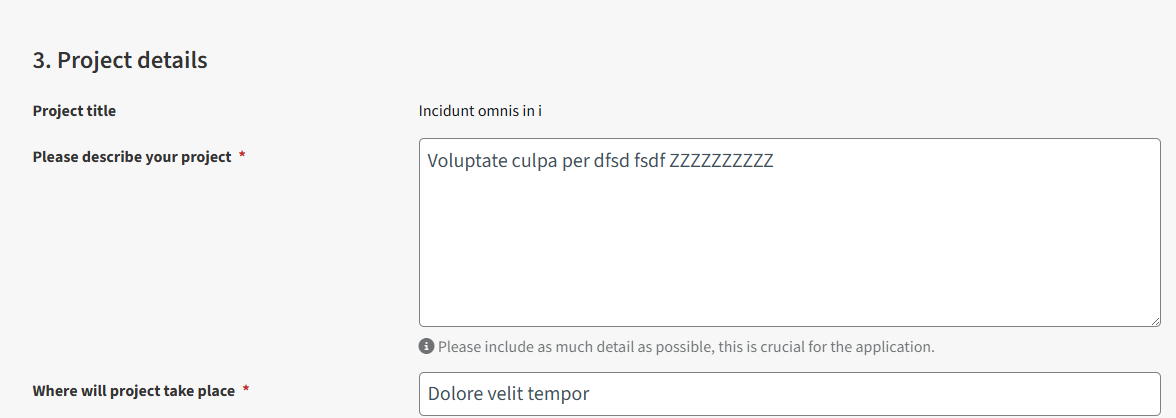The image size is (1176, 418).
Task: Place cursor on word 'Voluptate' in description
Action: [x=461, y=161]
